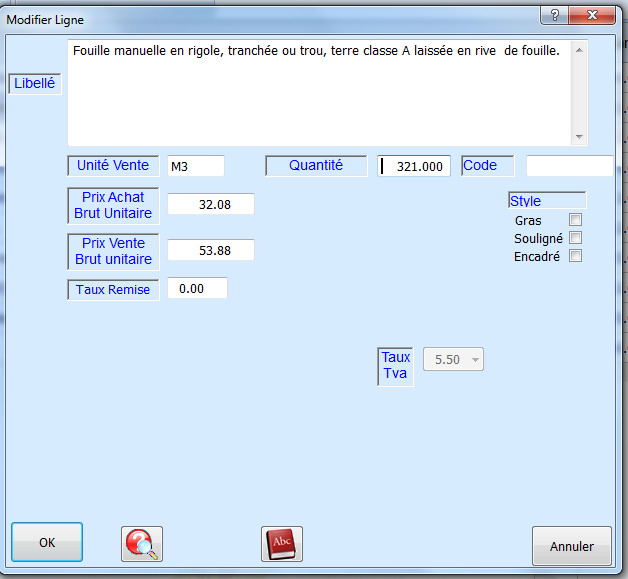Focus the Quantité field showing 321.000
The image size is (628, 579).
(x=414, y=166)
